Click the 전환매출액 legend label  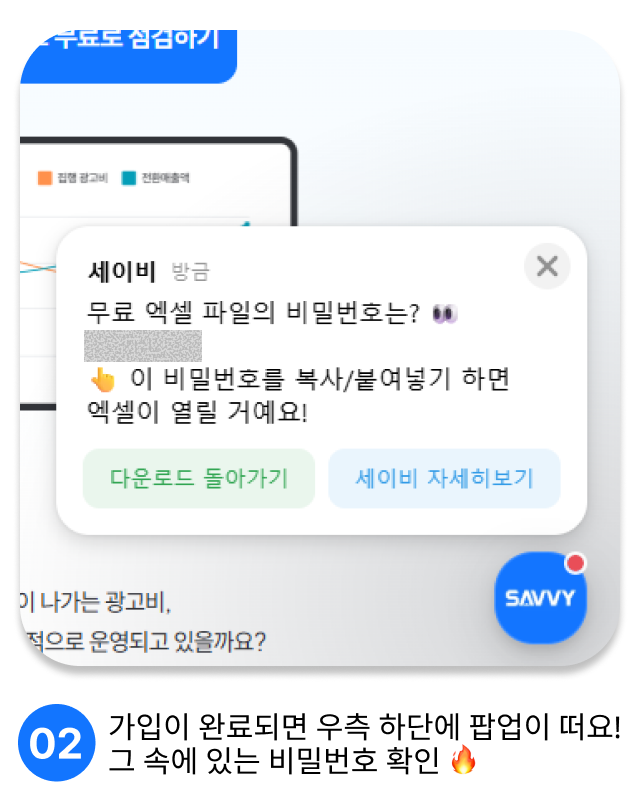click(x=166, y=178)
